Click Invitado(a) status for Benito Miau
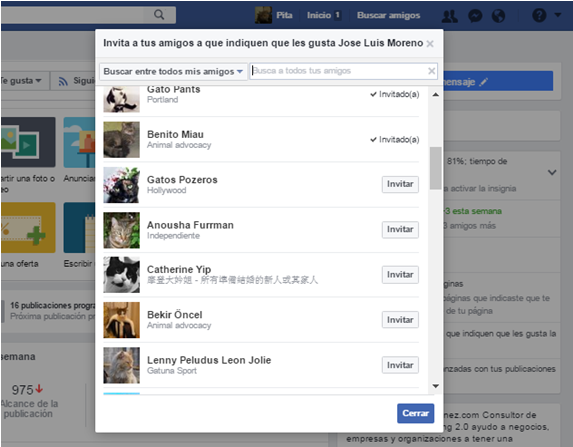This screenshot has height=447, width=573. click(x=395, y=140)
